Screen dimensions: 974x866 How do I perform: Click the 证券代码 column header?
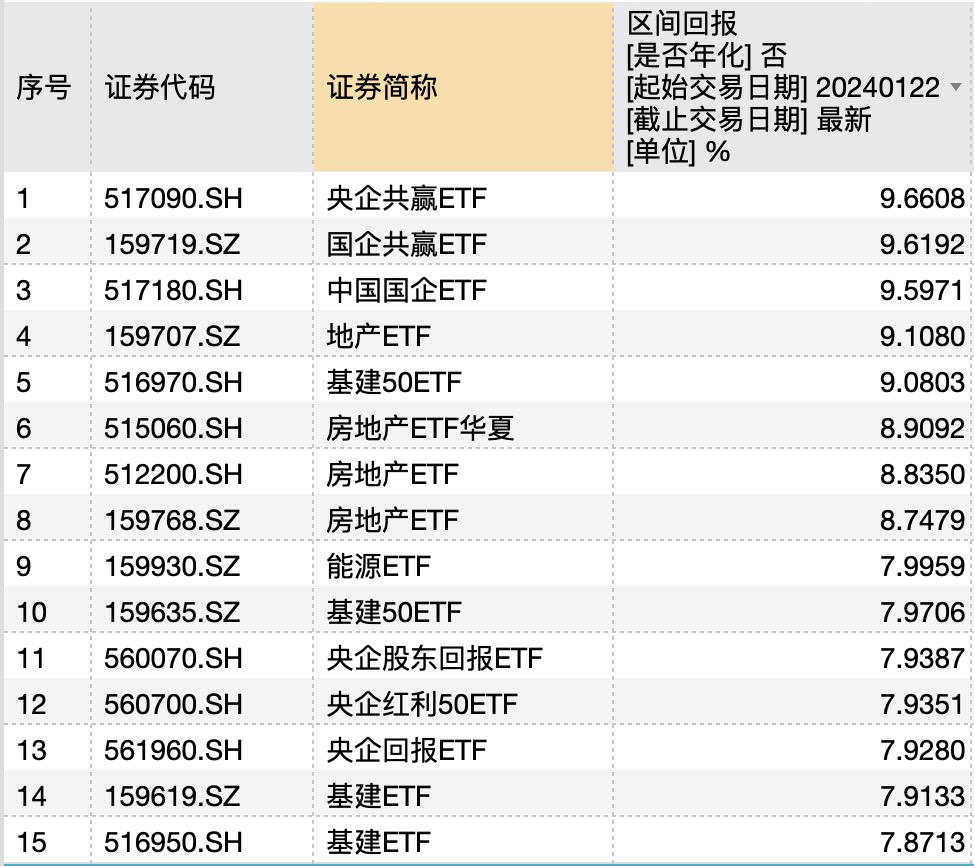(x=160, y=88)
